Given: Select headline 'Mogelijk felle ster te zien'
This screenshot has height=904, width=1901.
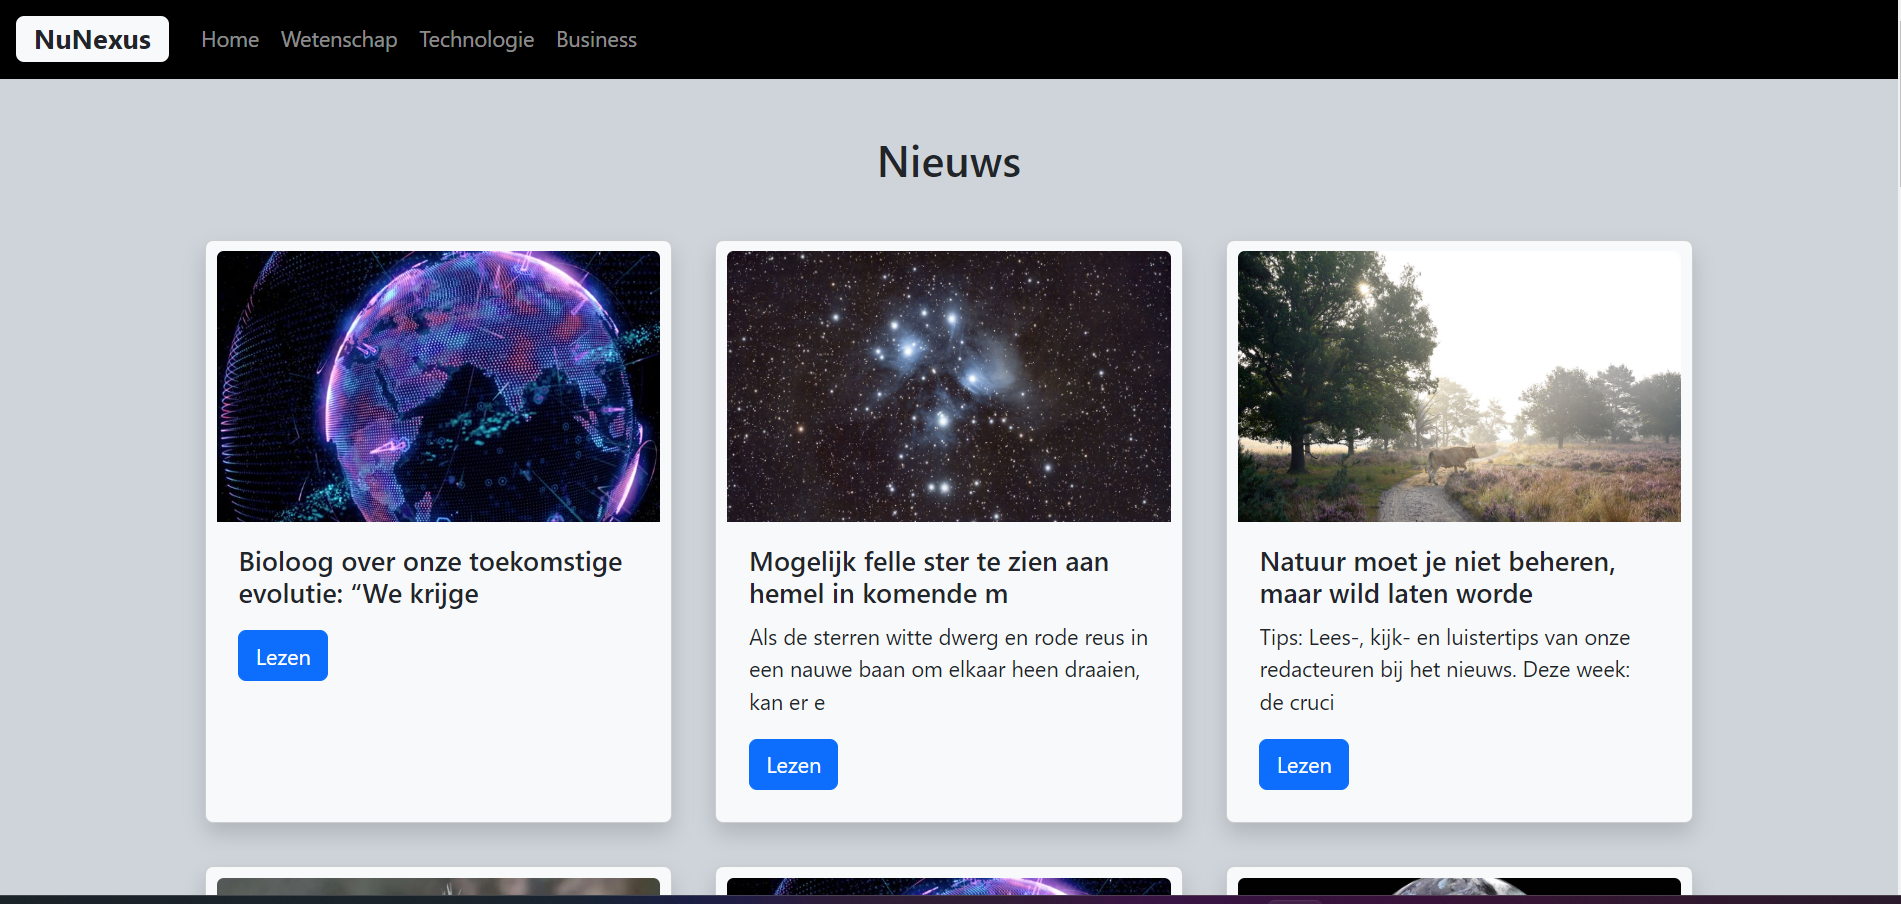Looking at the screenshot, I should pos(929,578).
